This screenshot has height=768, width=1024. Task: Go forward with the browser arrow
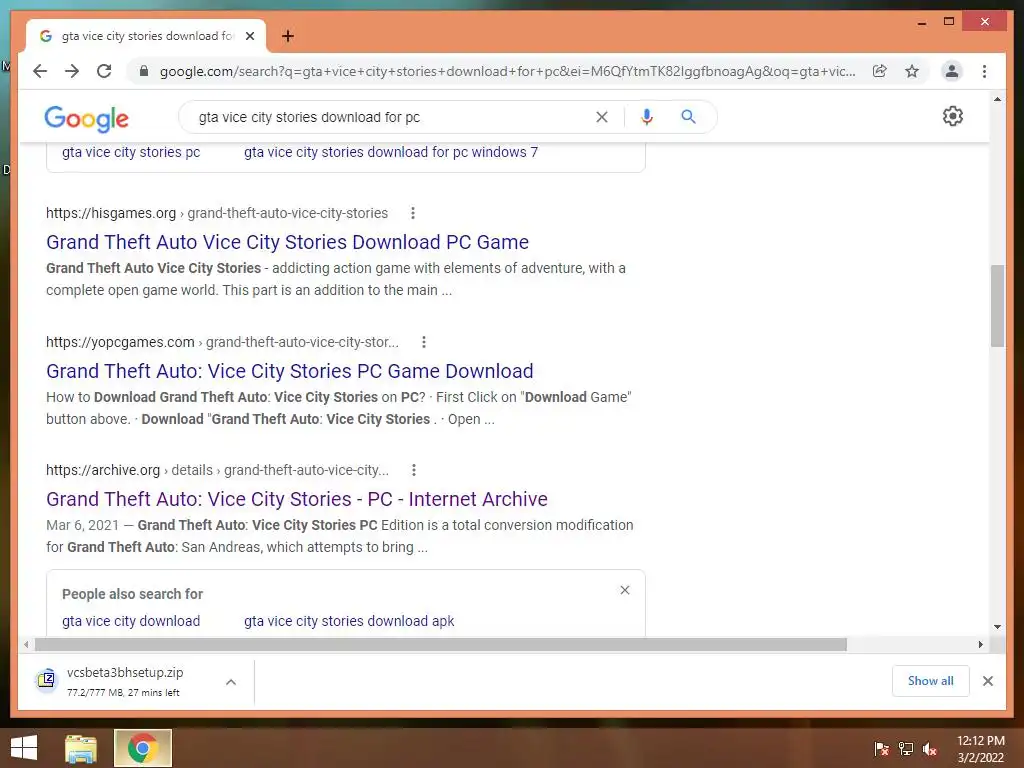point(72,71)
